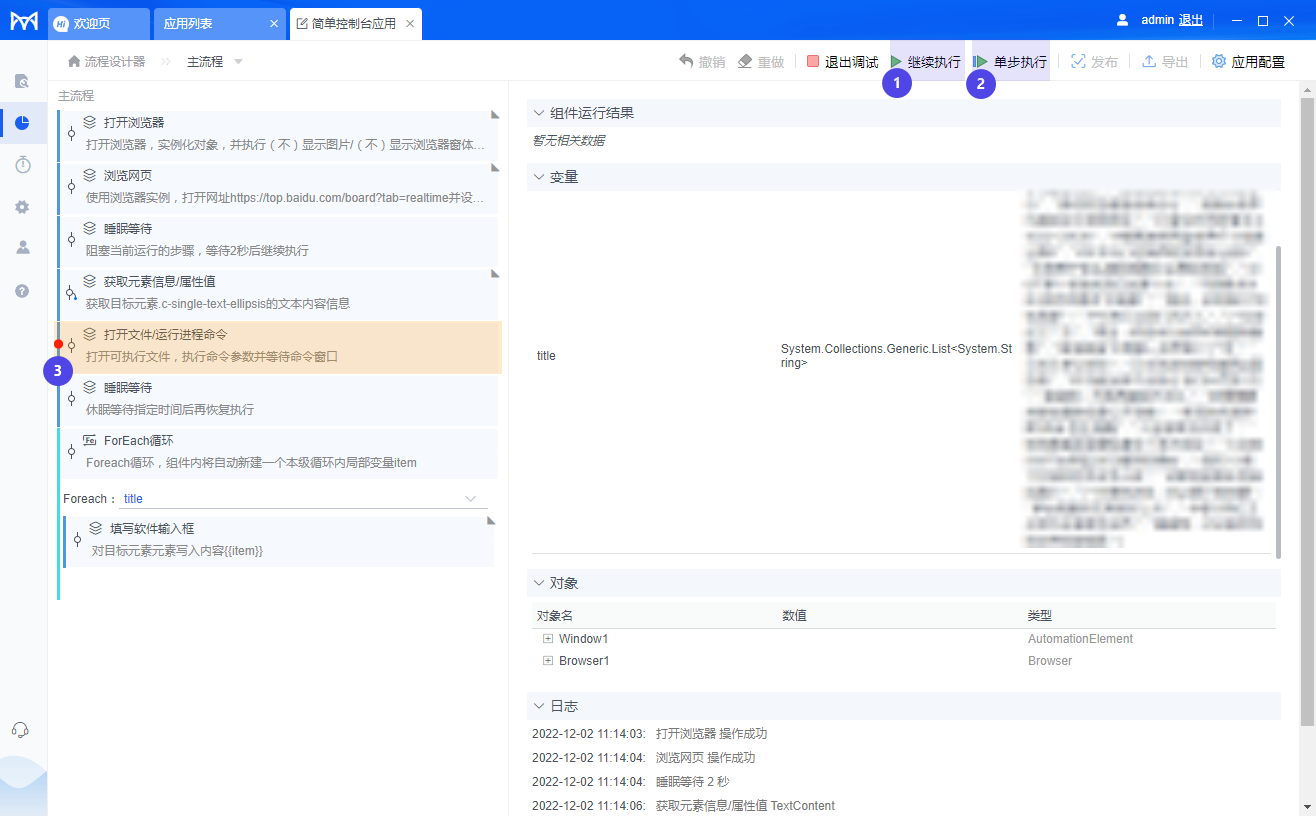Click the red stop icon for 退出调试
The height and width of the screenshot is (816, 1316).
[x=813, y=61]
